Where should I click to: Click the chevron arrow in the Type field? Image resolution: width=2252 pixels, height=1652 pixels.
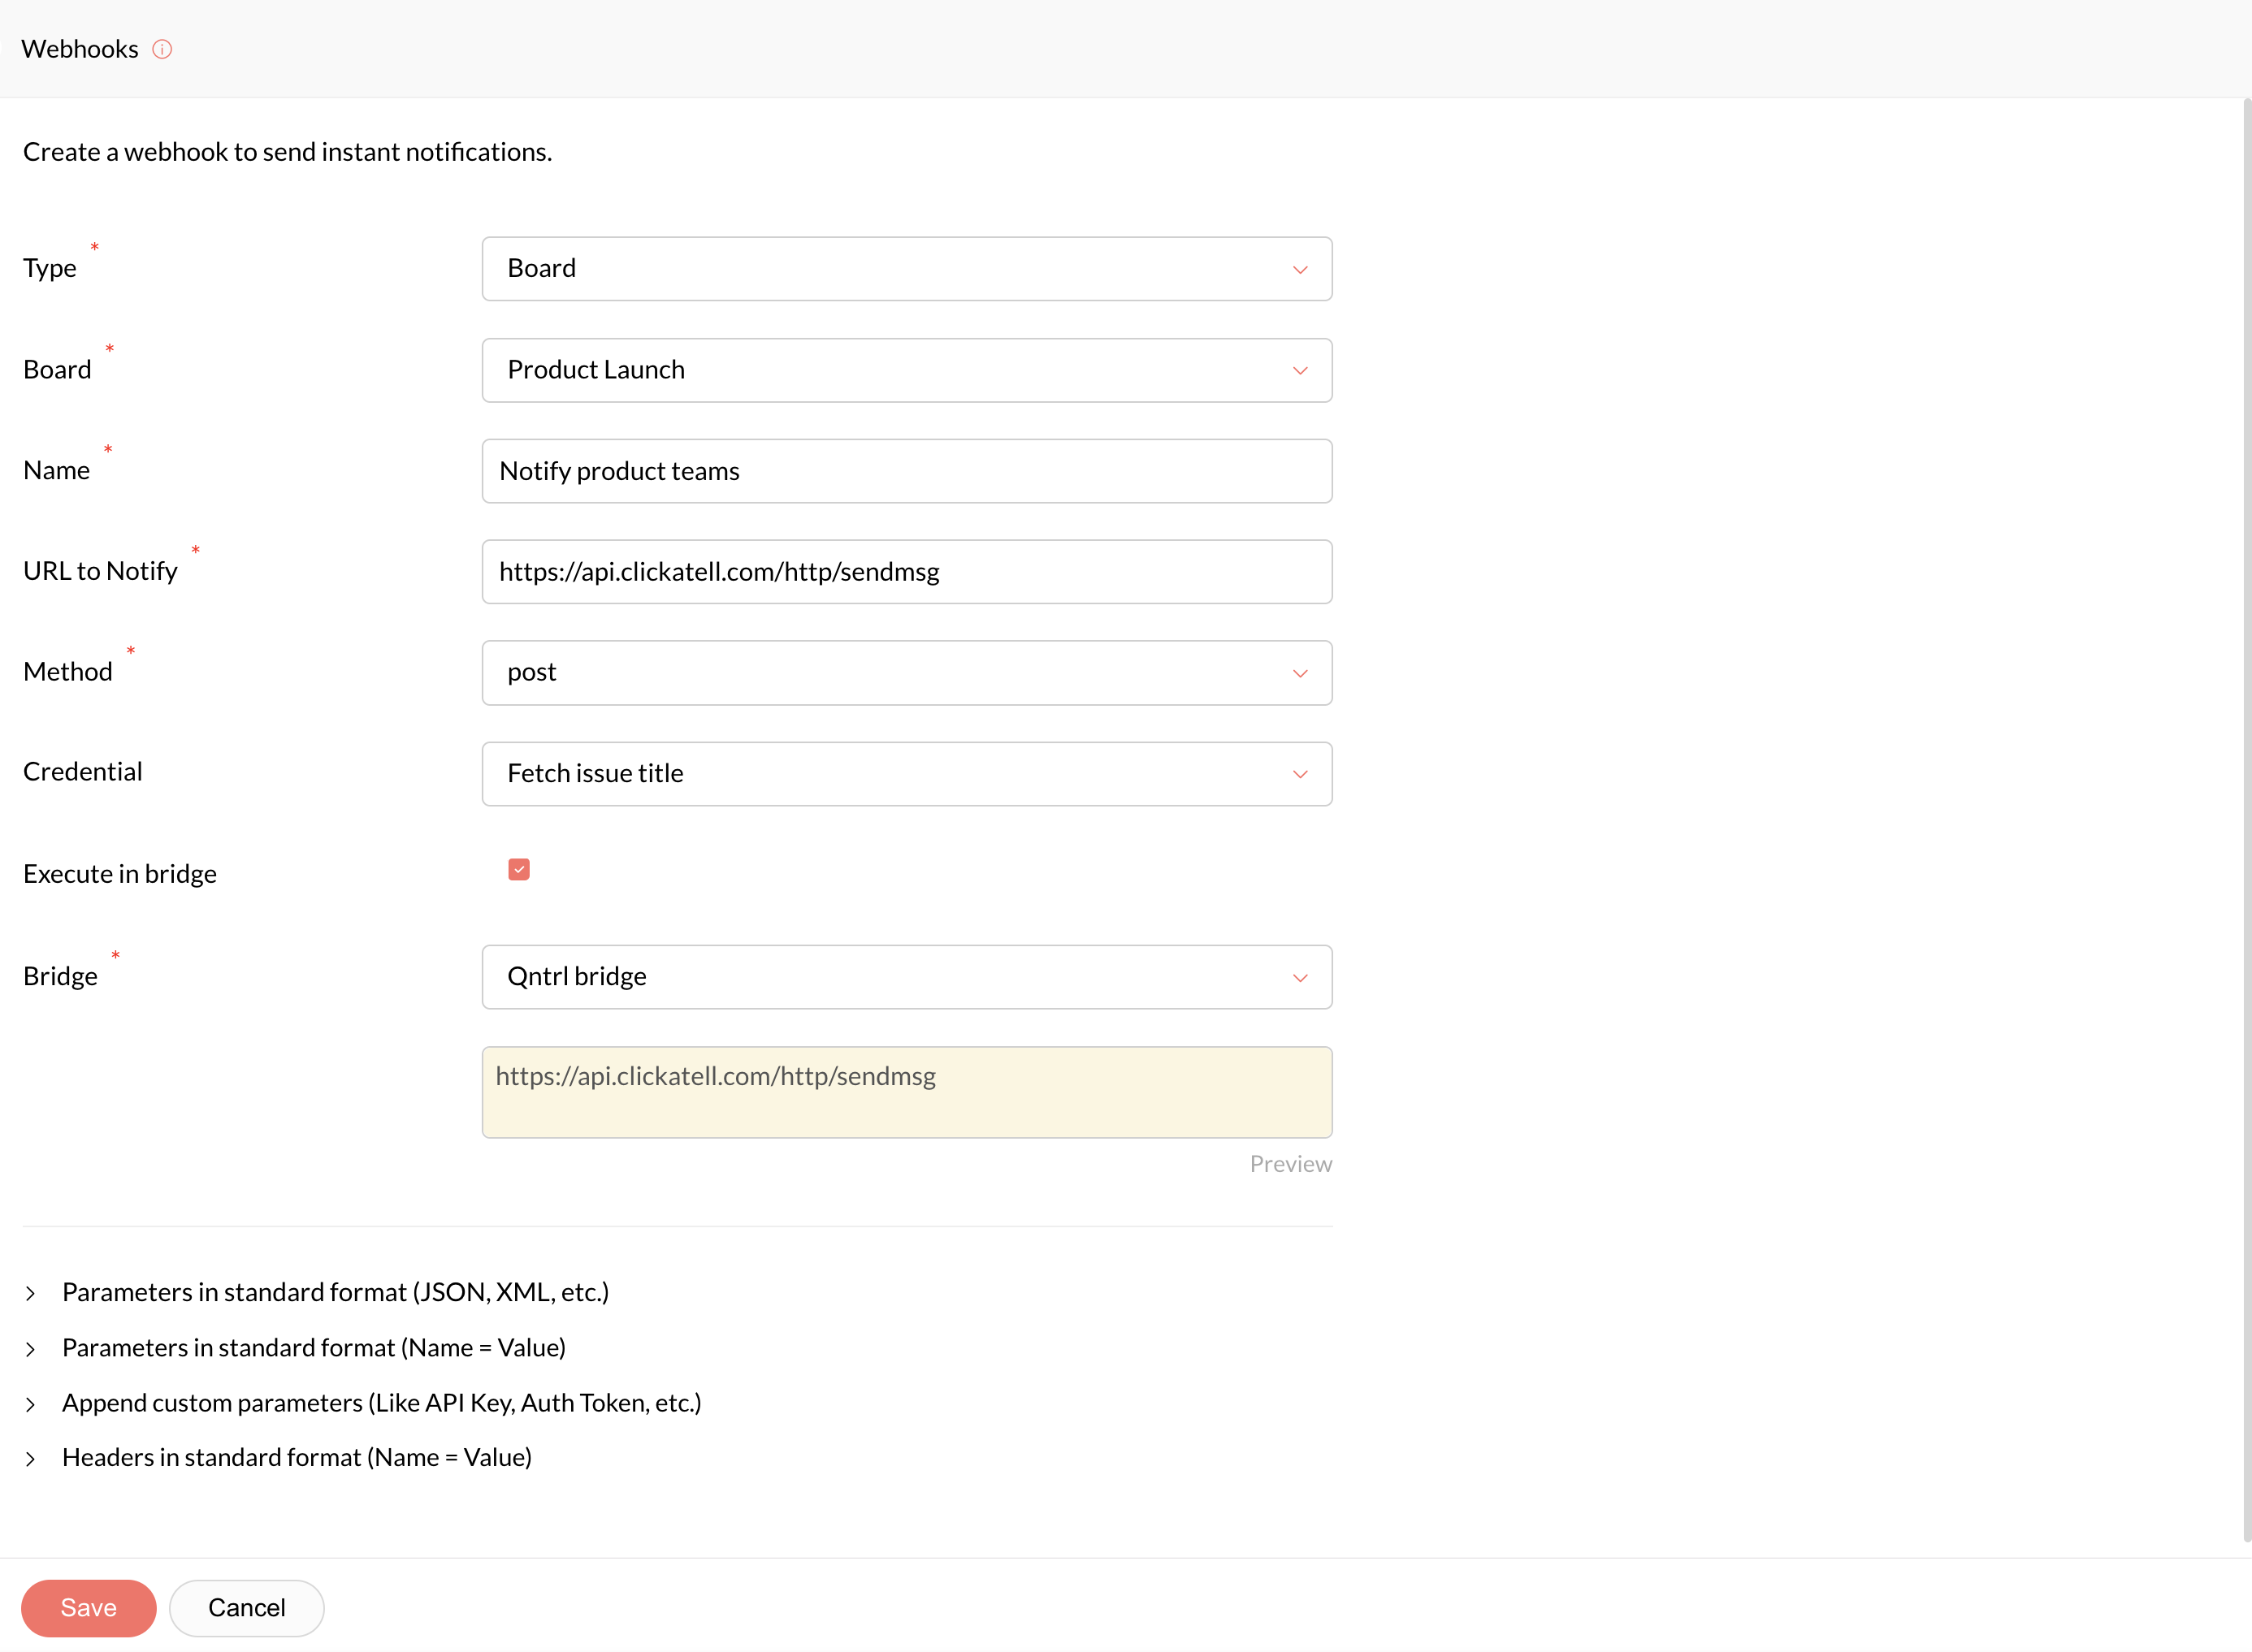1300,270
